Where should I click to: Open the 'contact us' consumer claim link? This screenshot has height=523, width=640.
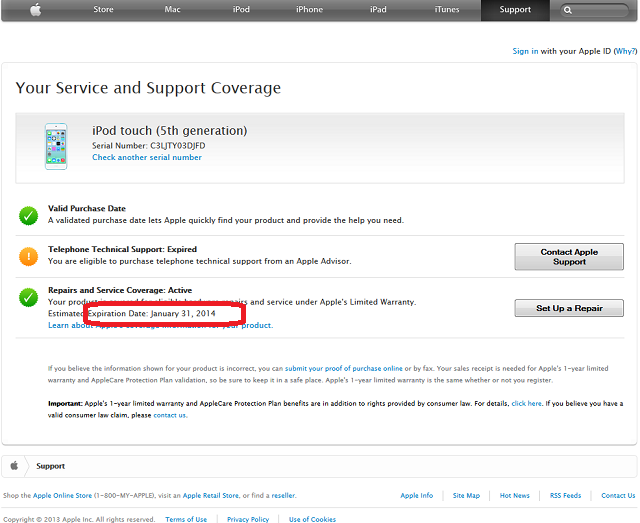(170, 415)
